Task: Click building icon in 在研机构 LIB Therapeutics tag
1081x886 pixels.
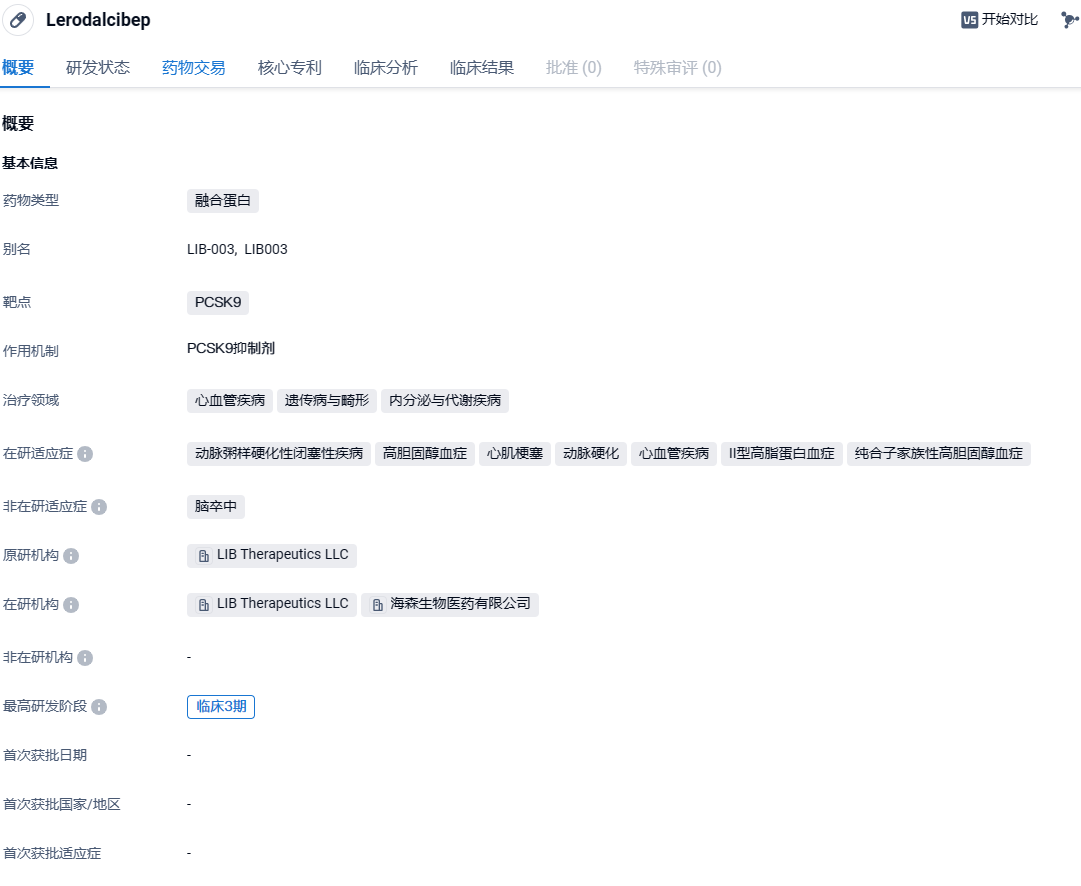Action: [204, 605]
